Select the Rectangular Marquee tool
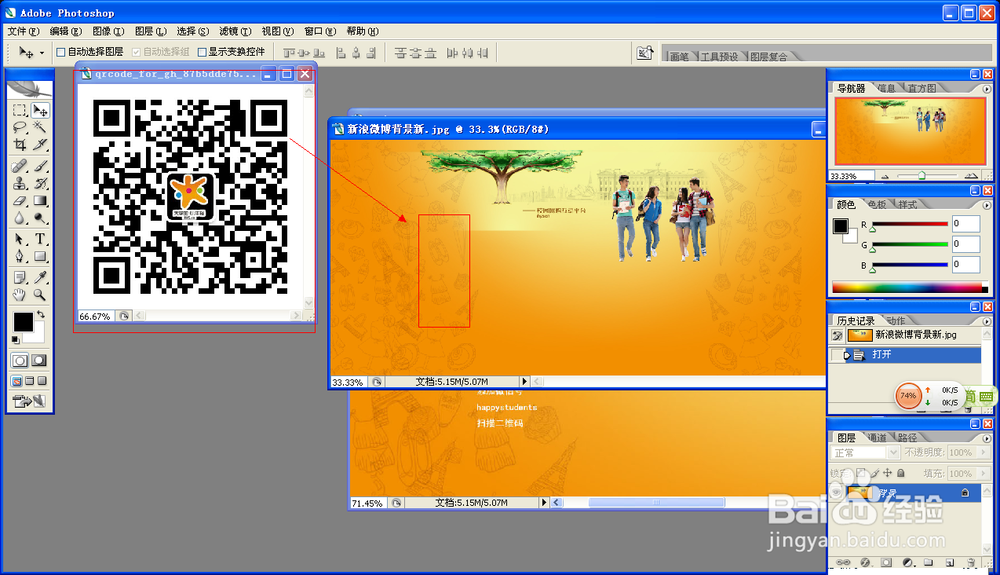1000x575 pixels. 20,110
